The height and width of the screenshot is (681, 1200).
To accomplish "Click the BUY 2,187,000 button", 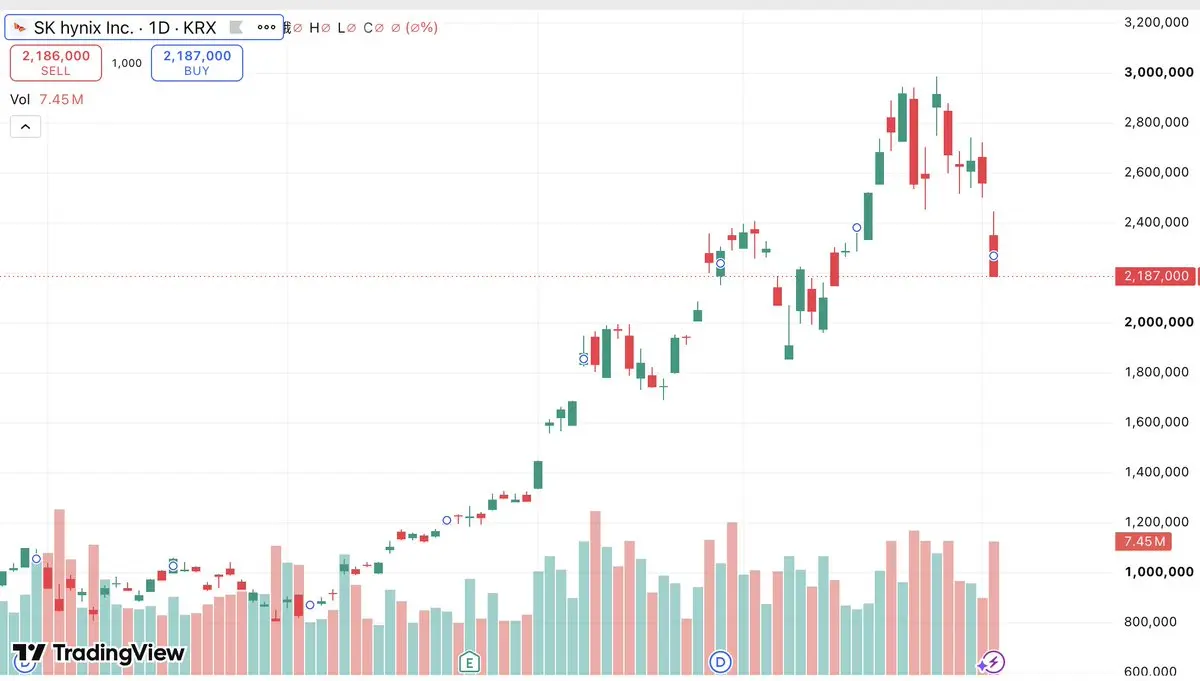I will point(197,63).
